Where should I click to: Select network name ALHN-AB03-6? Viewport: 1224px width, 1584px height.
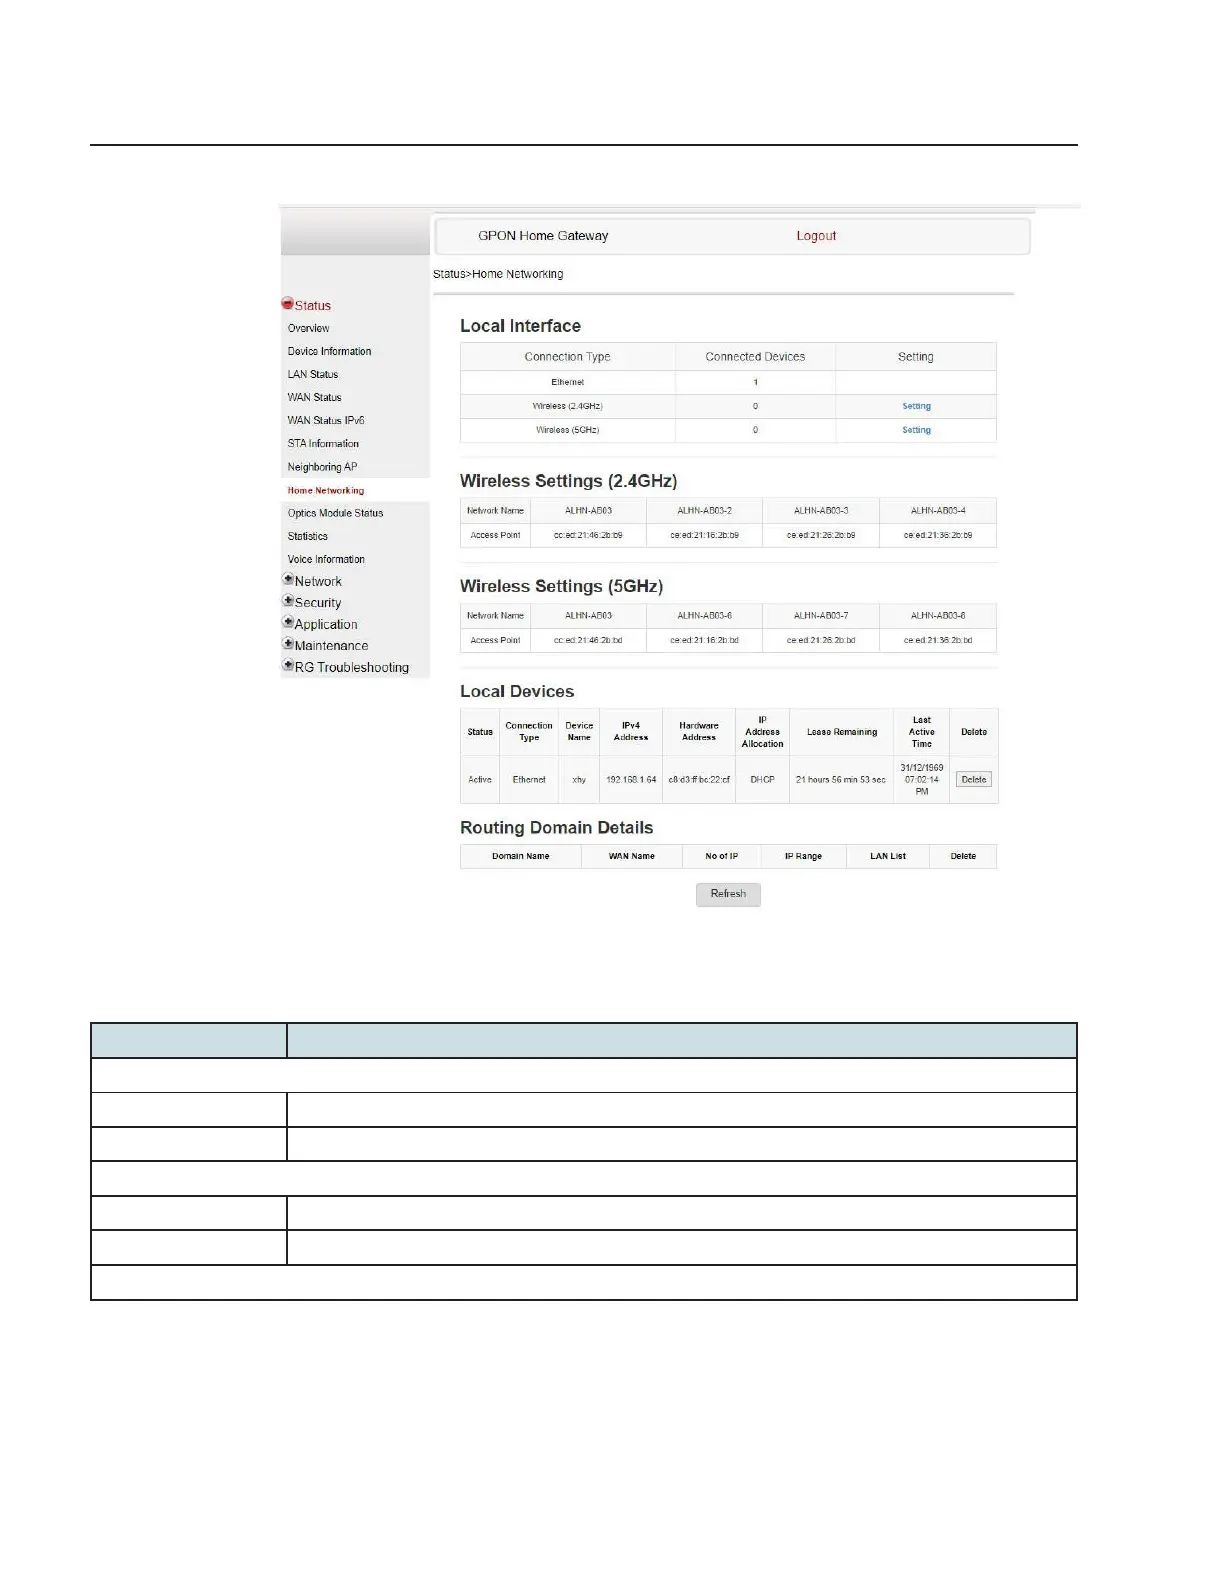(704, 616)
